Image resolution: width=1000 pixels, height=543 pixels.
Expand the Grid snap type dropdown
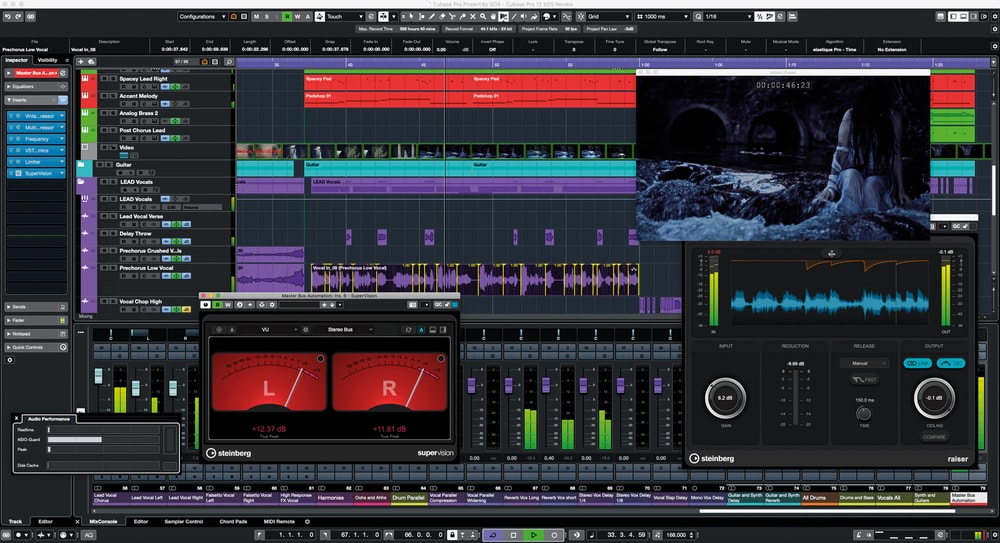[x=609, y=17]
